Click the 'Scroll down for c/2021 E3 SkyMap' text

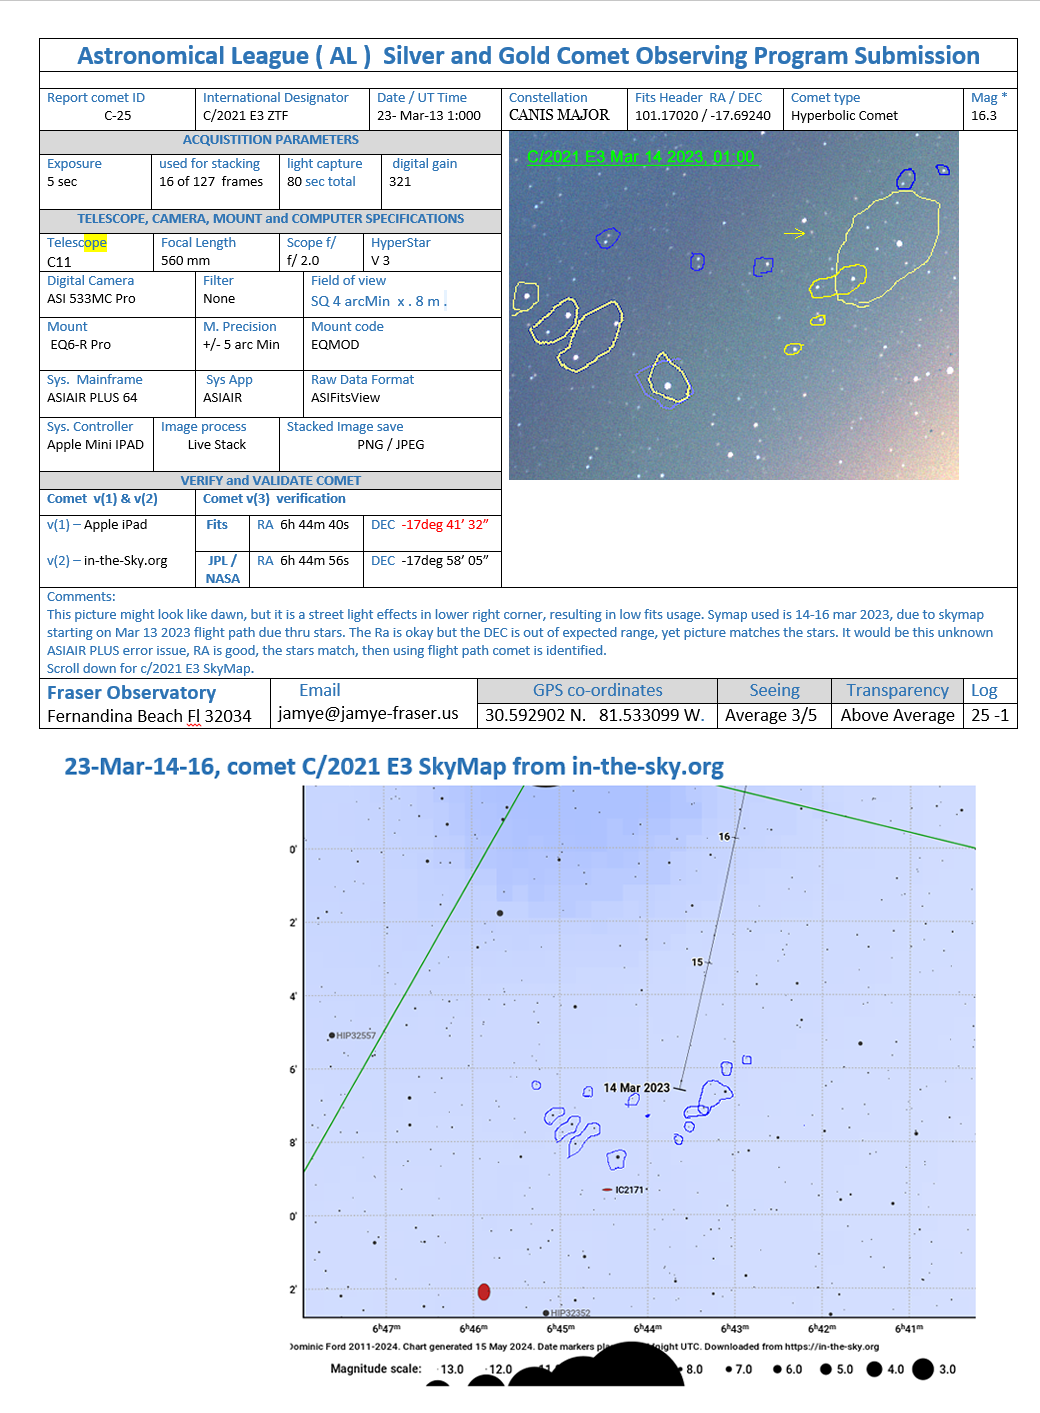[x=150, y=668]
